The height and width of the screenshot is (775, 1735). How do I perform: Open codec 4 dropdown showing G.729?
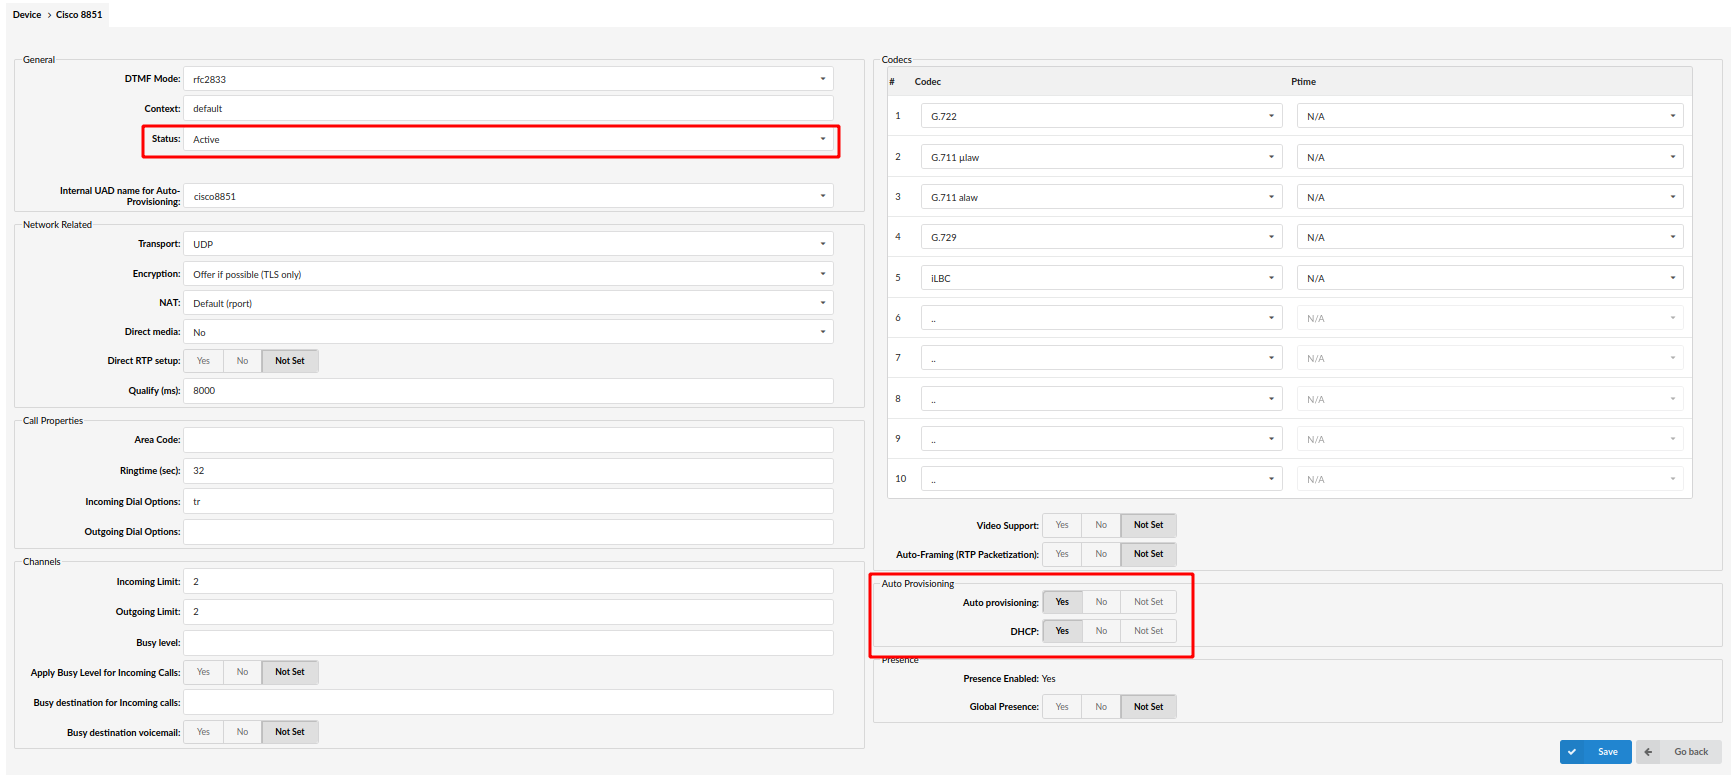(1101, 237)
